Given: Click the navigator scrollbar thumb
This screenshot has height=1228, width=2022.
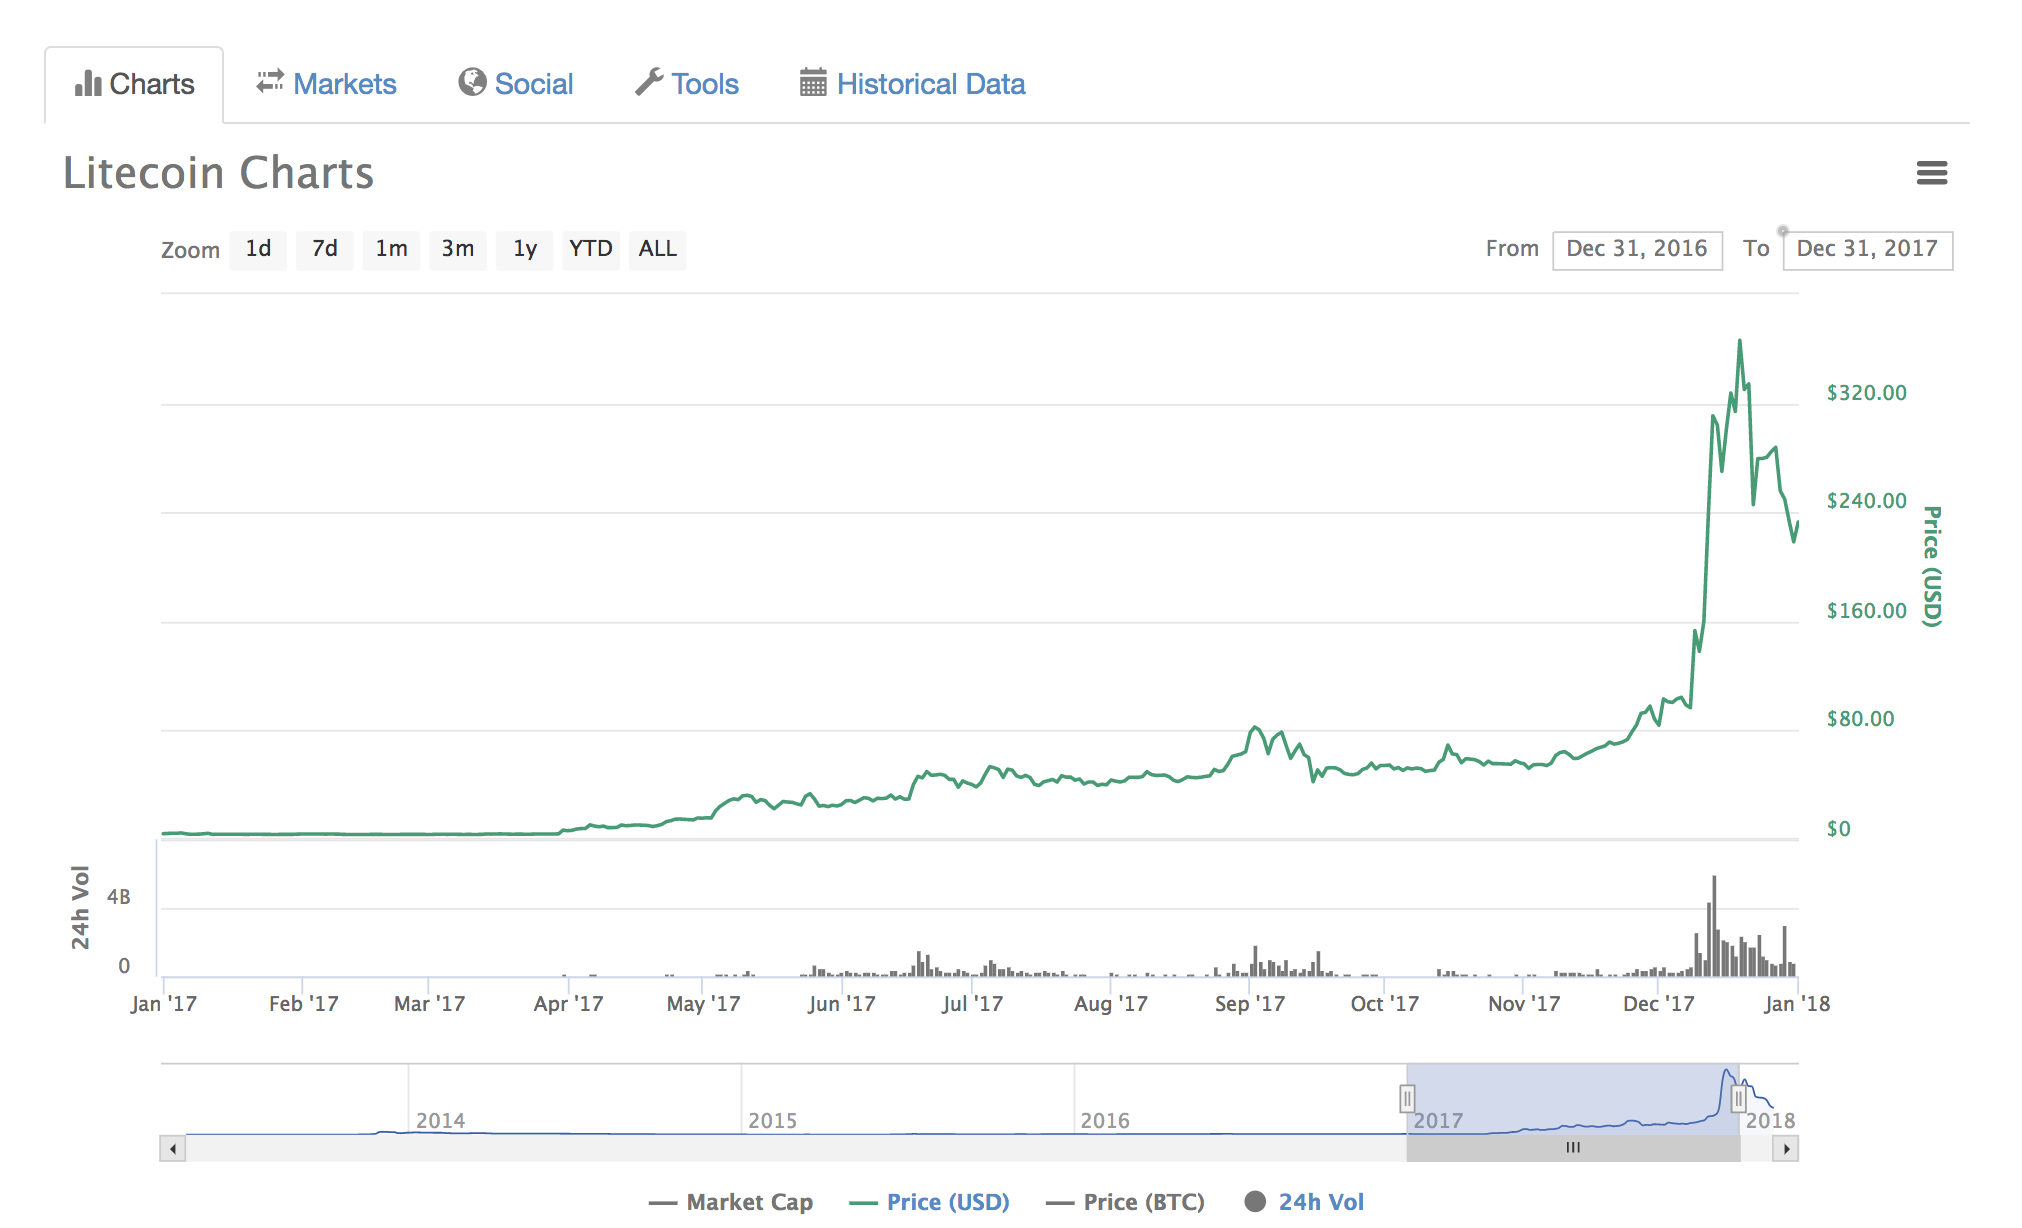Looking at the screenshot, I should click(1573, 1149).
